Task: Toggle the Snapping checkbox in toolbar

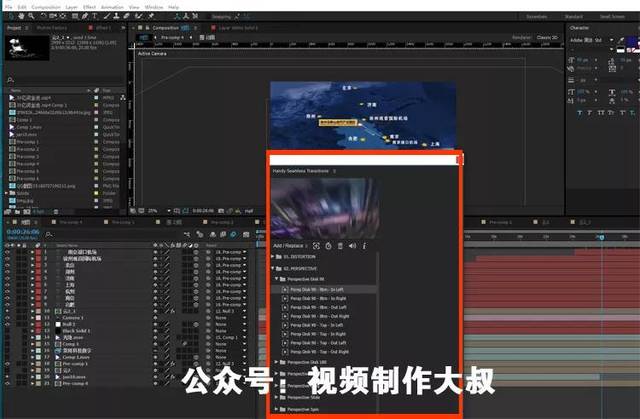Action: coord(209,17)
